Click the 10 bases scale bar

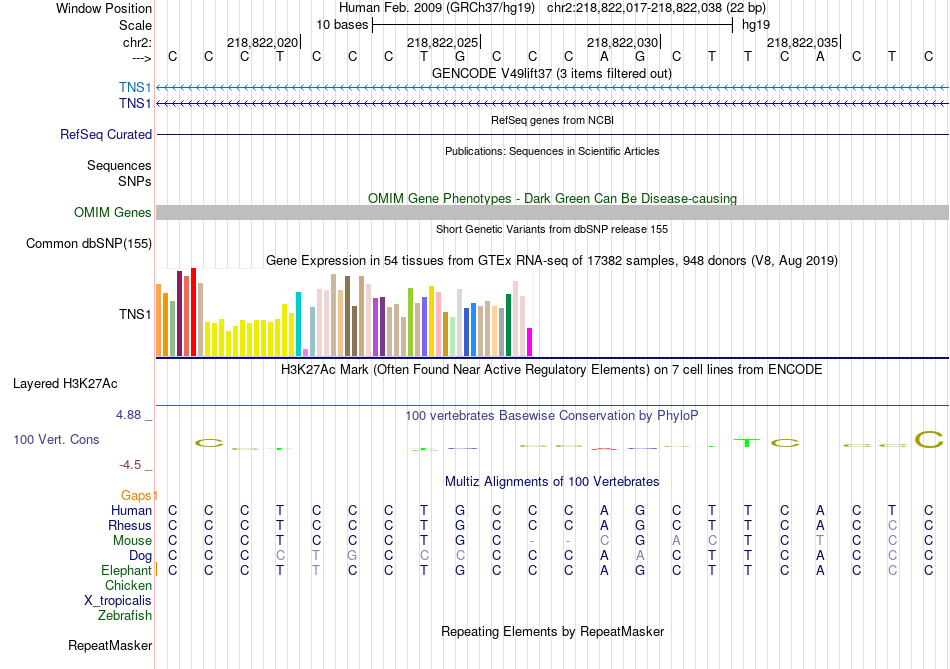[552, 24]
